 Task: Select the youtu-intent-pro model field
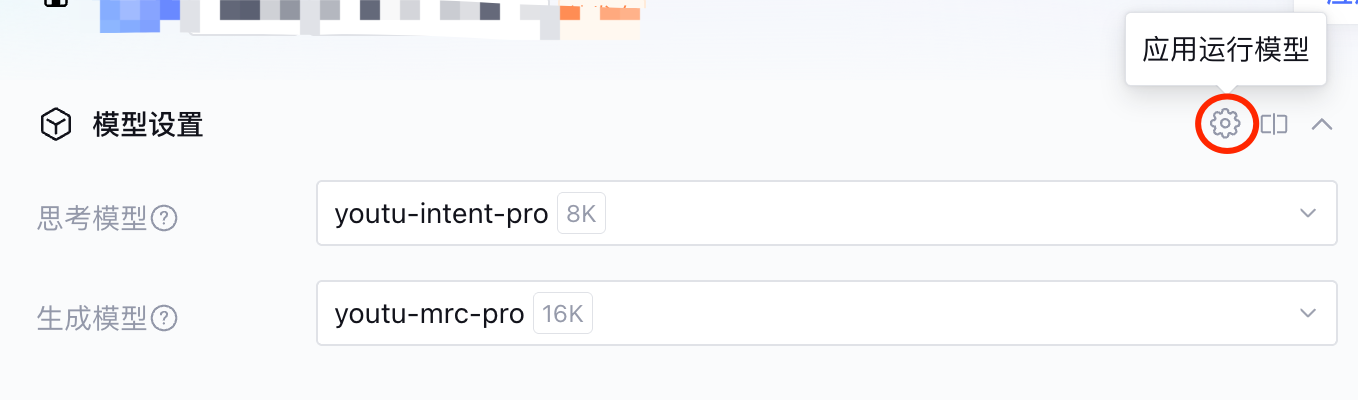pyautogui.click(x=441, y=213)
